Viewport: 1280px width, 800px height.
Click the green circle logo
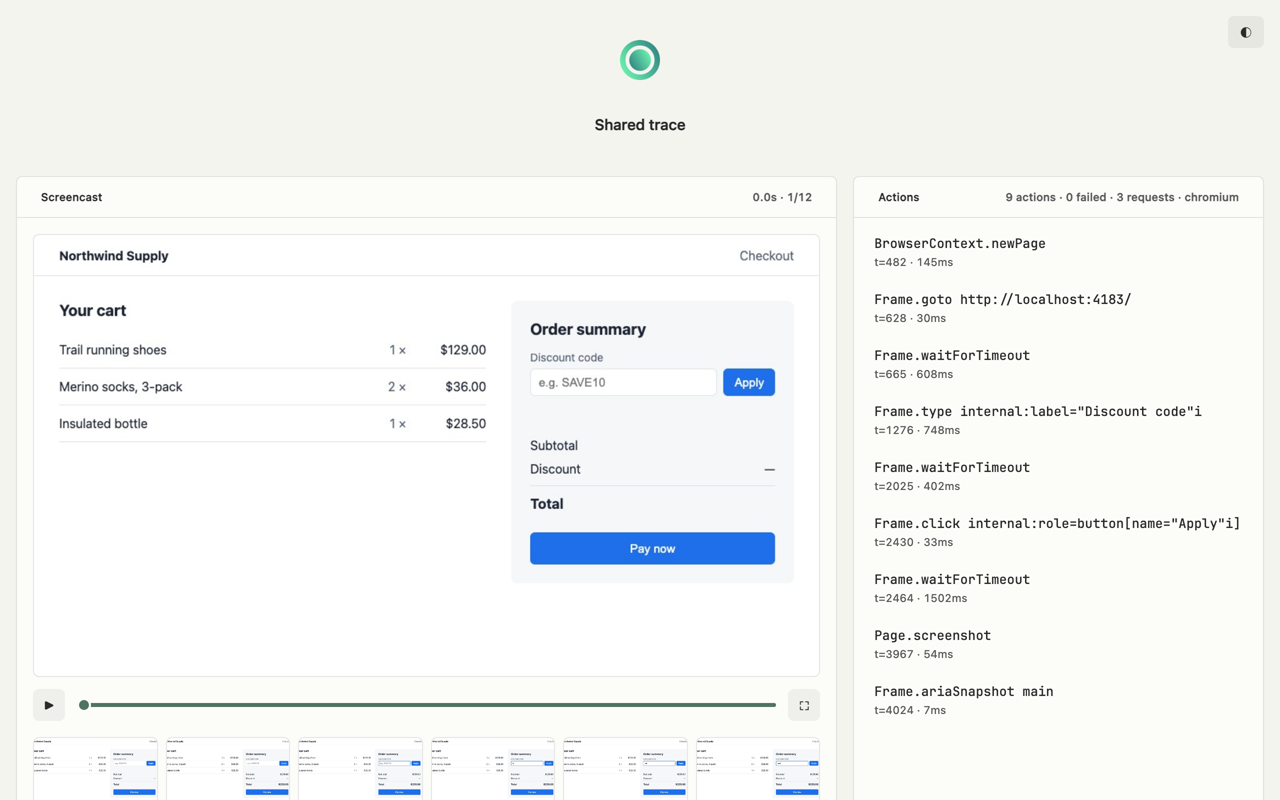[640, 60]
